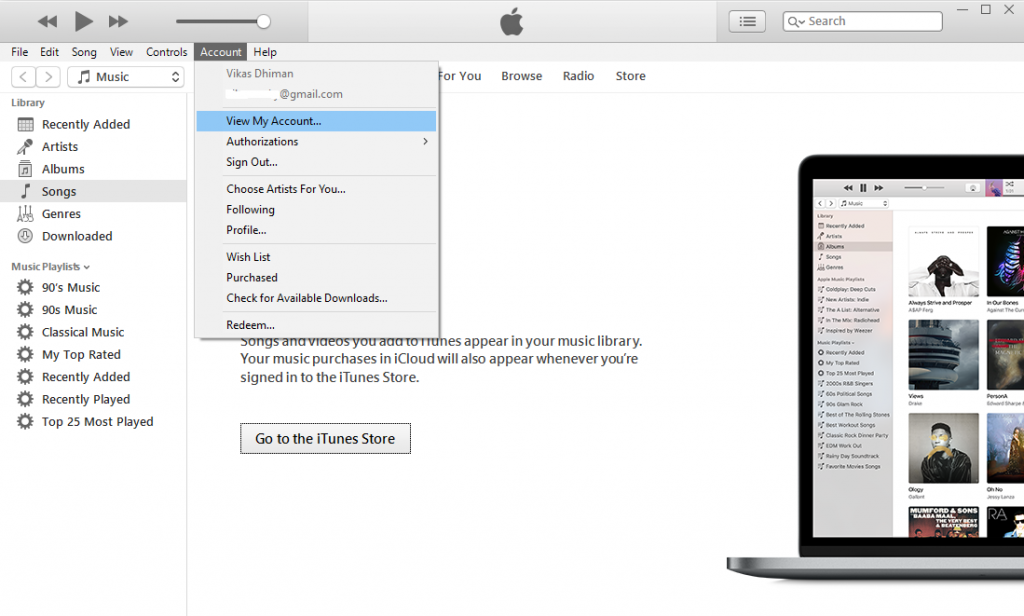Switch to the For You tab
Viewport: 1024px width, 616px height.
click(x=460, y=76)
